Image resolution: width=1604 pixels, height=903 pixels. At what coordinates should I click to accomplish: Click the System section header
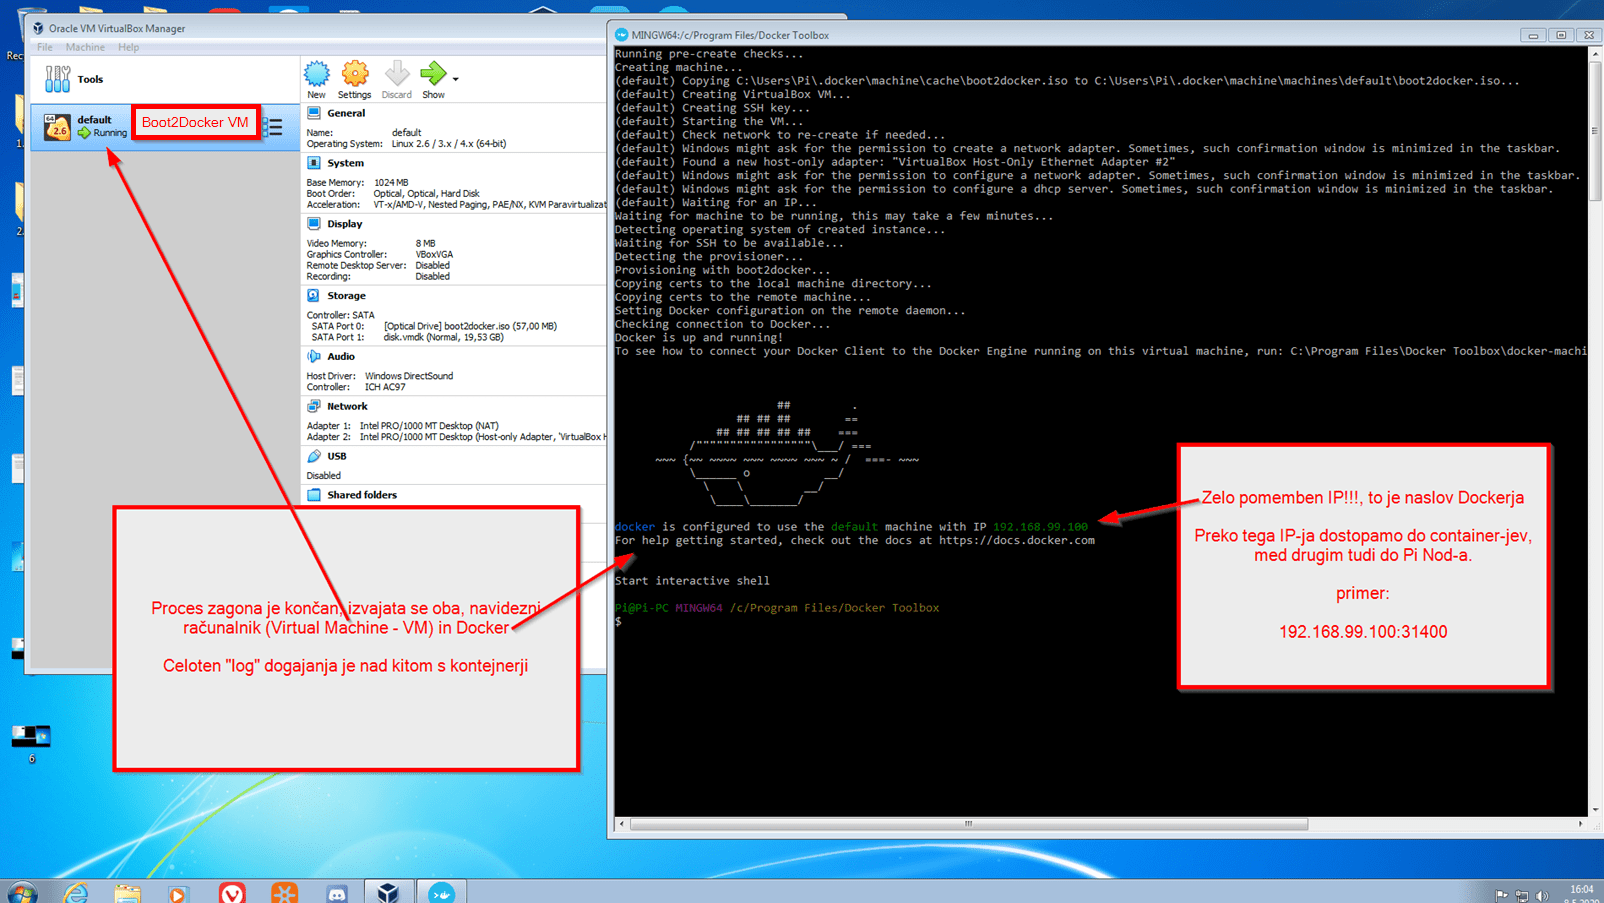[345, 163]
